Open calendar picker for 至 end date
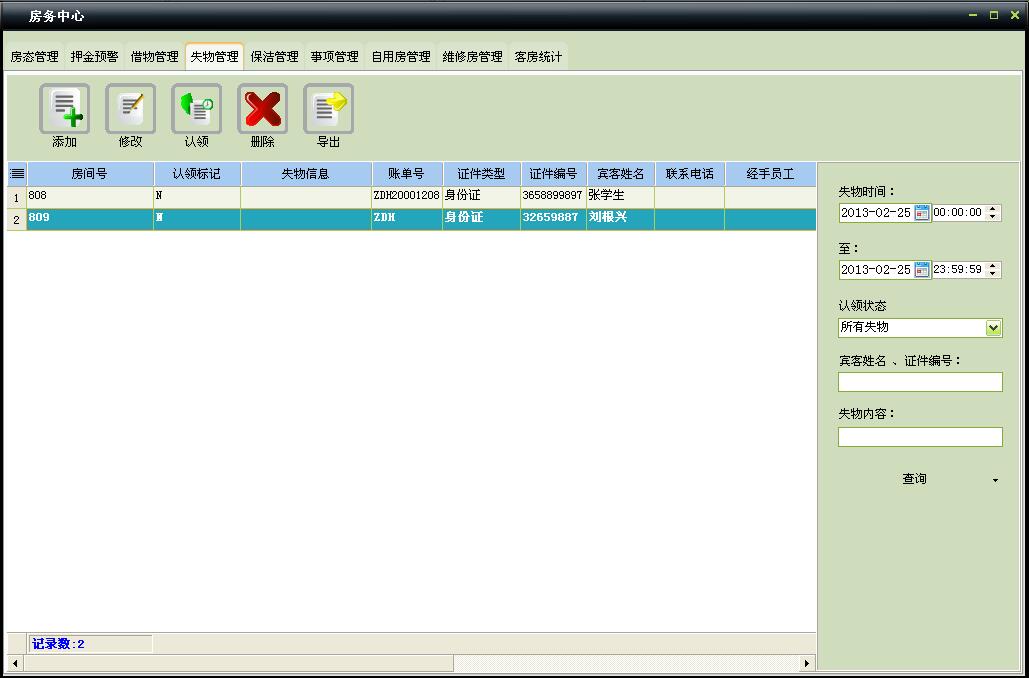Viewport: 1029px width, 678px height. coord(922,270)
